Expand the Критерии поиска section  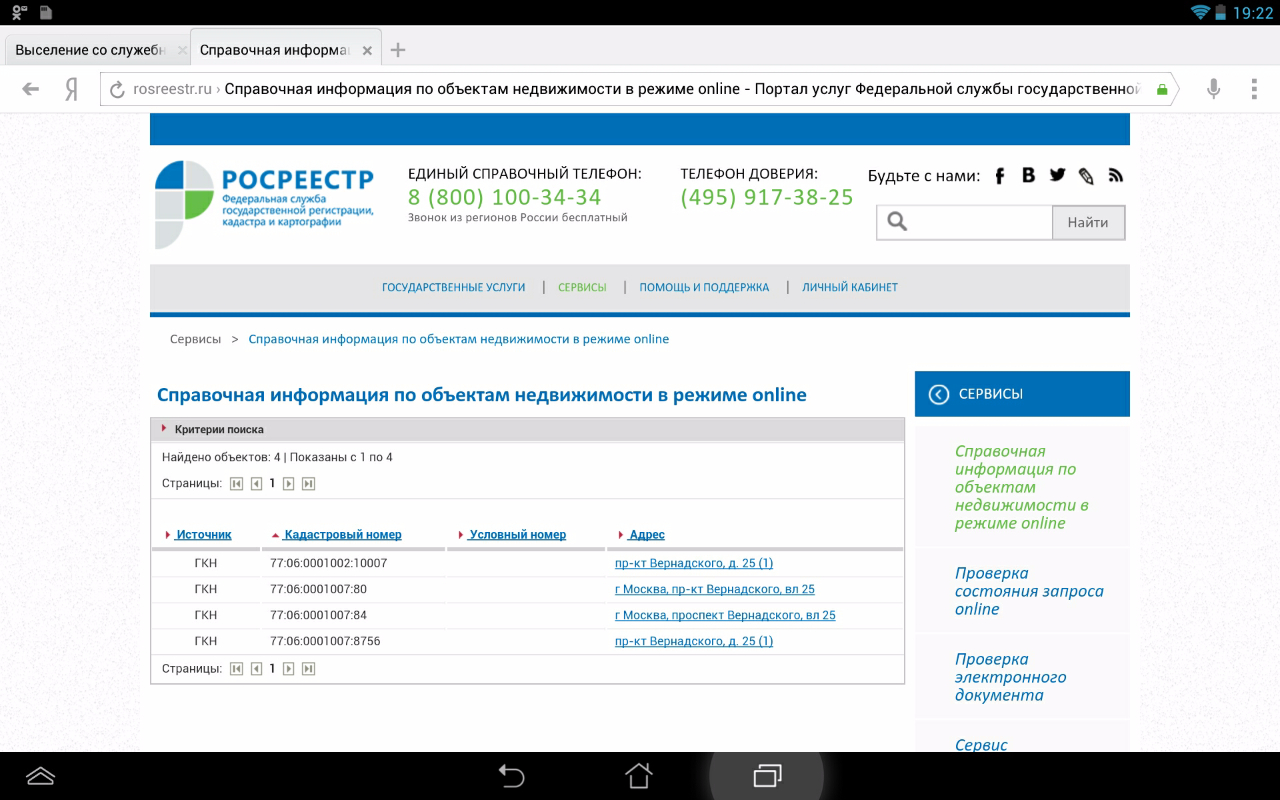[218, 429]
